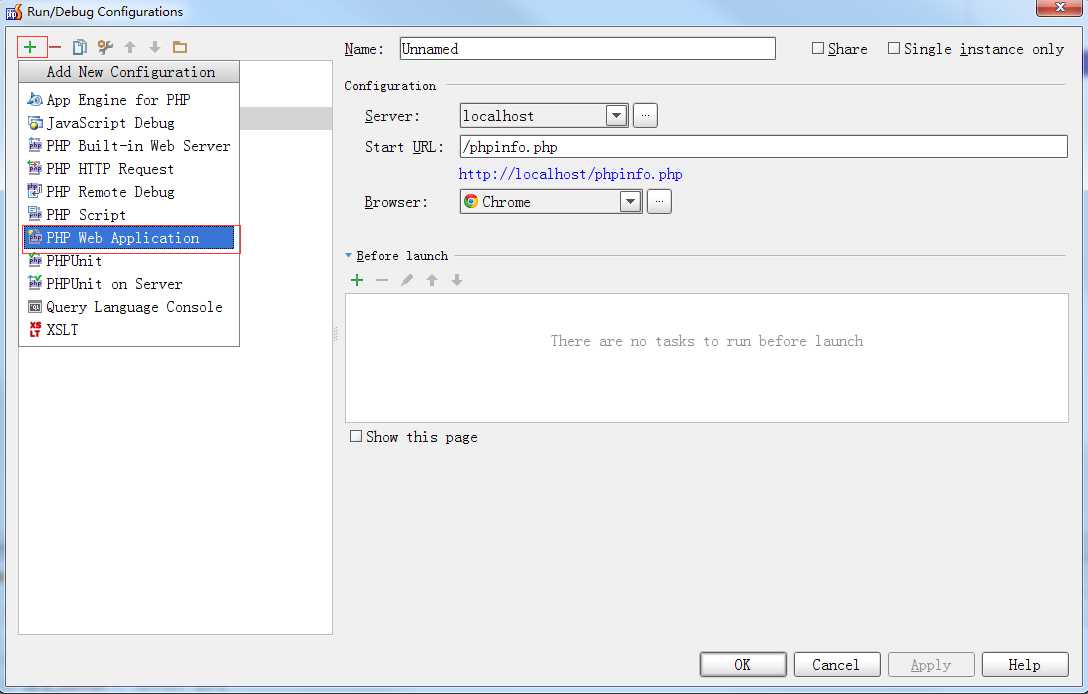This screenshot has height=694, width=1088.
Task: Select PHPUnit on Server label
Action: (x=114, y=284)
